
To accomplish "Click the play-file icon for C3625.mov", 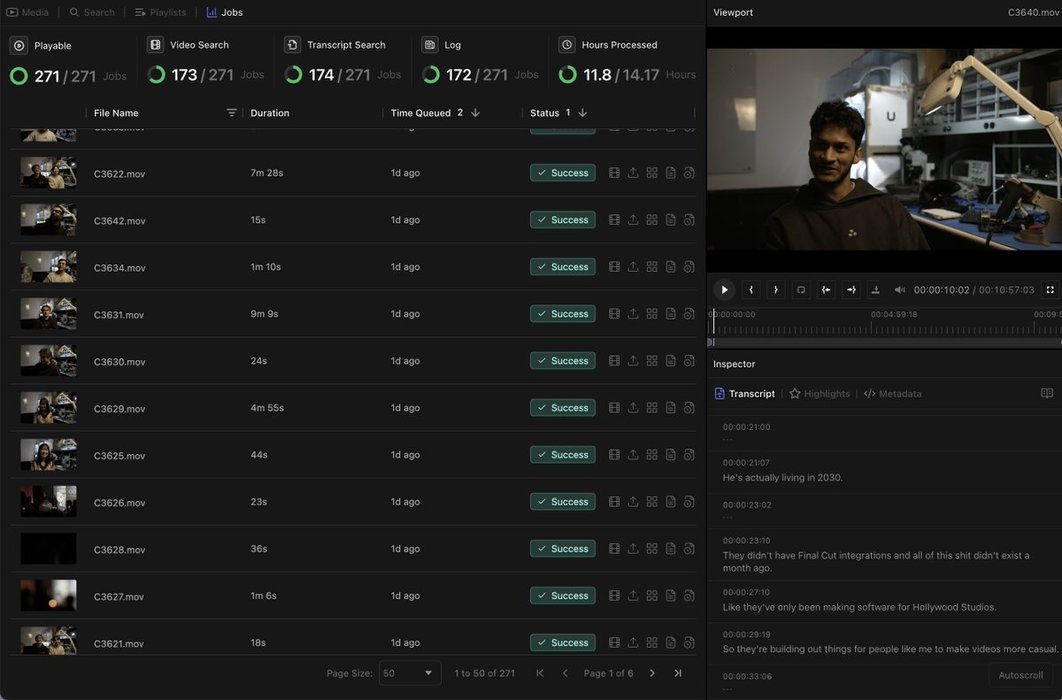I will [689, 455].
